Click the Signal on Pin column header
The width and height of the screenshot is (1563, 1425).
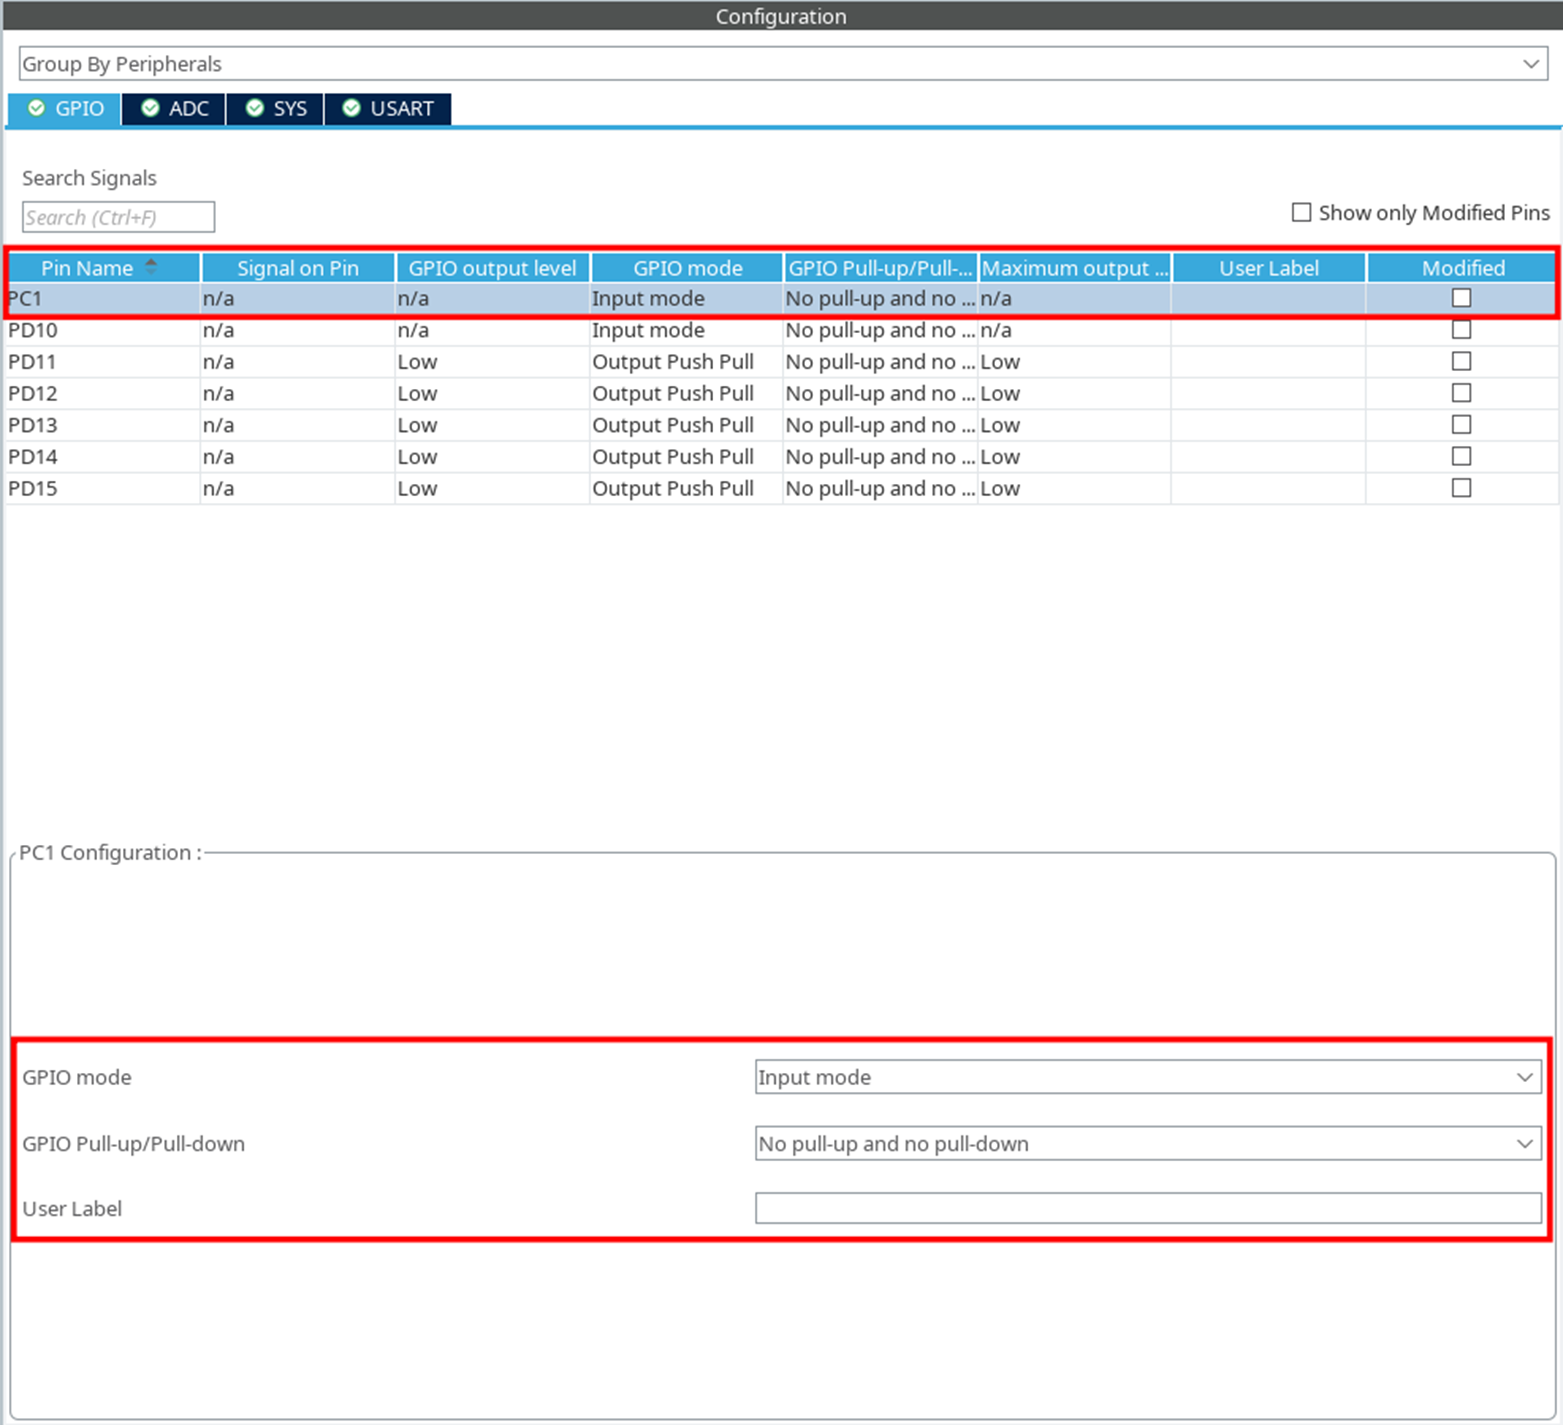(x=297, y=268)
